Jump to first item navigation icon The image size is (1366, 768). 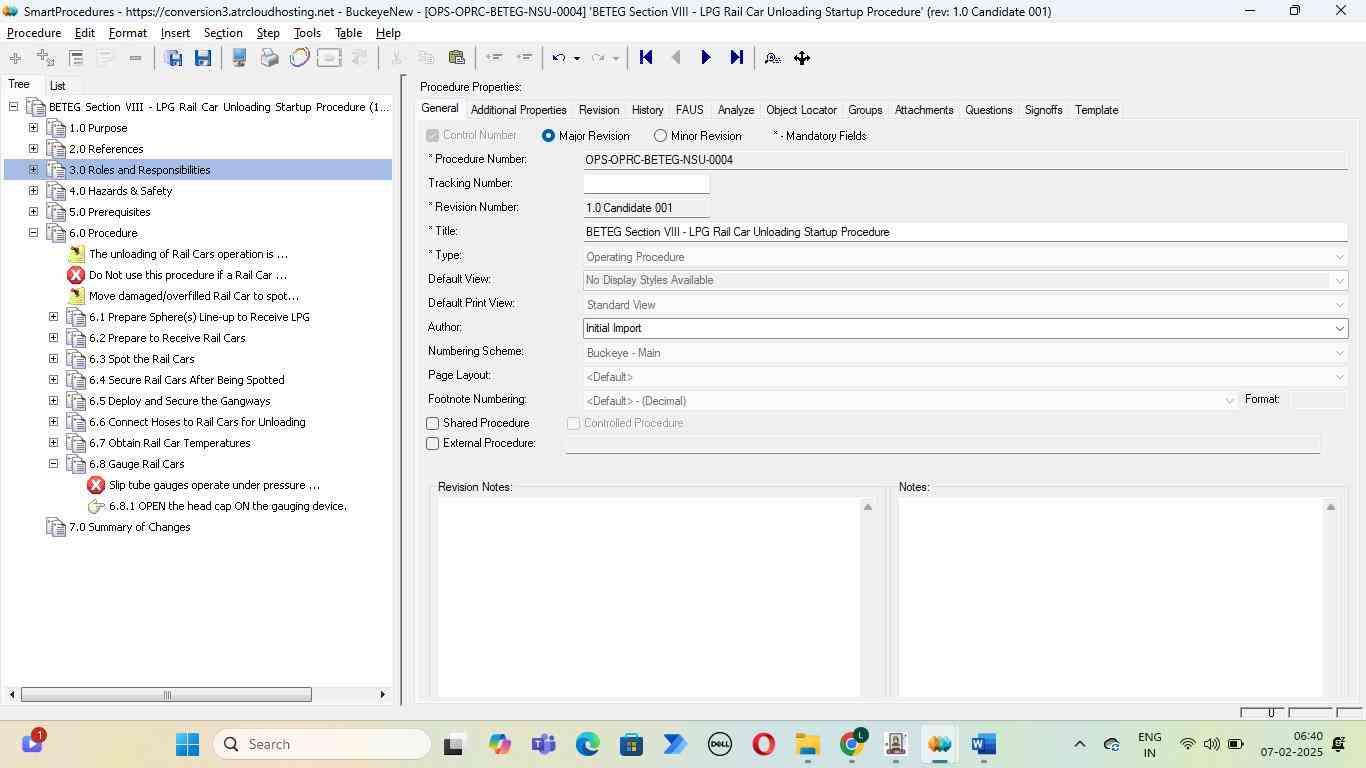646,58
